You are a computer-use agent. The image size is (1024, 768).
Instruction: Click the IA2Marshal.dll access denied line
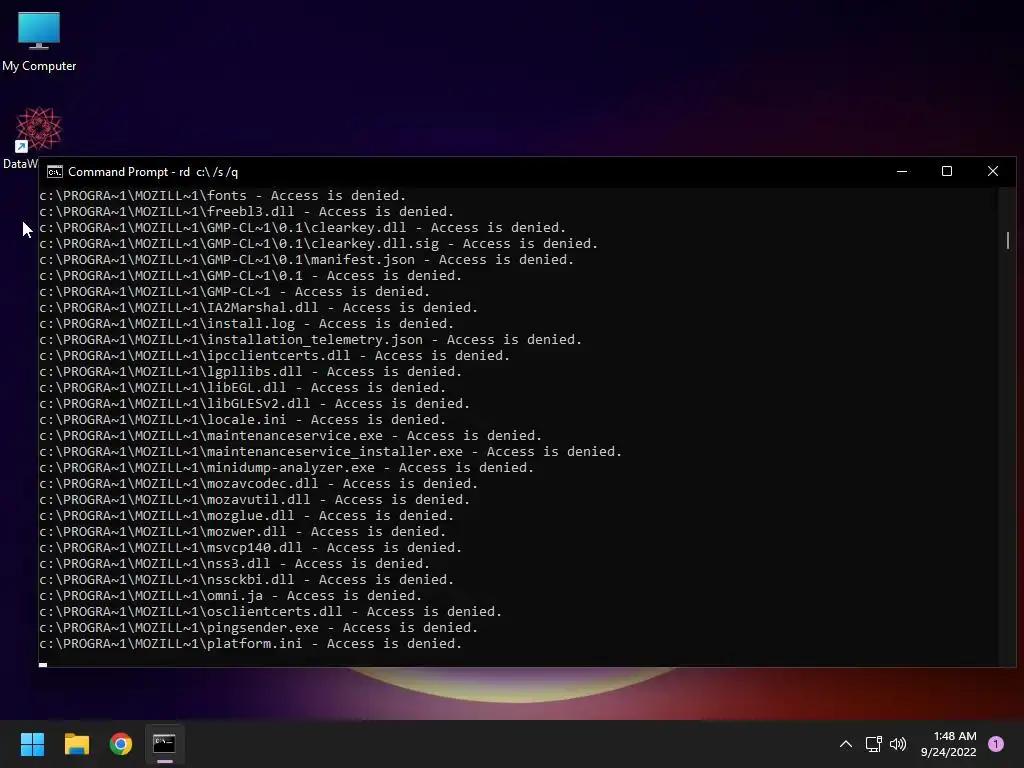pos(259,308)
